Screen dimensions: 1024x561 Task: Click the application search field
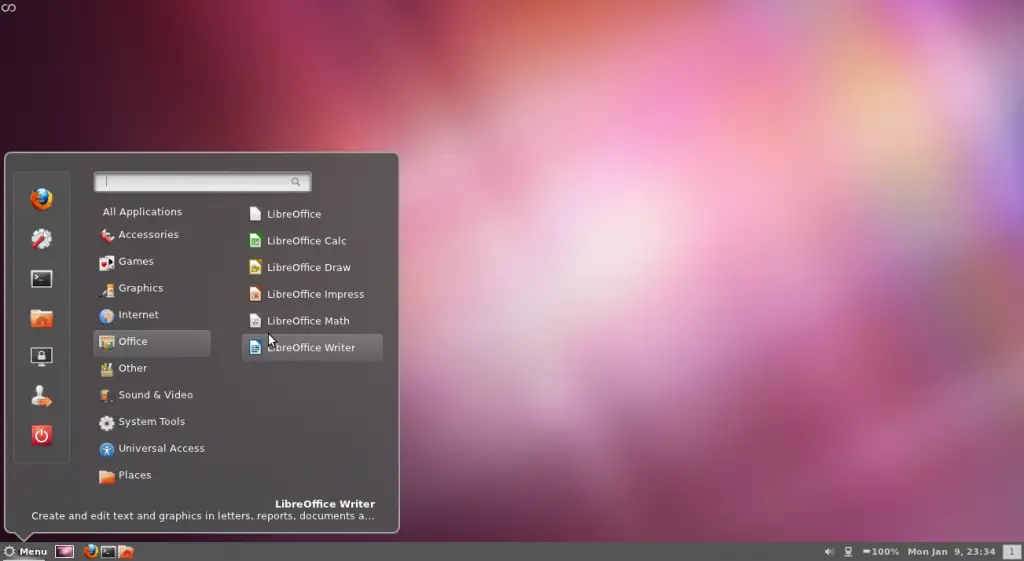198,182
